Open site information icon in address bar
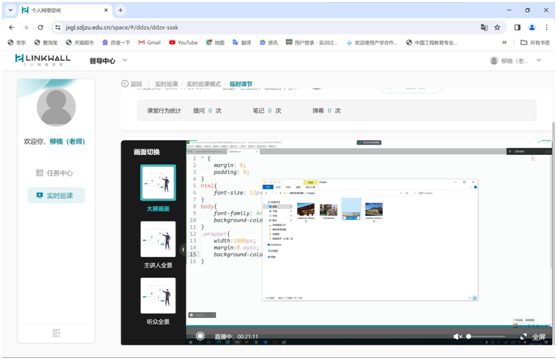Screen dimensions: 557x360 (x=58, y=27)
